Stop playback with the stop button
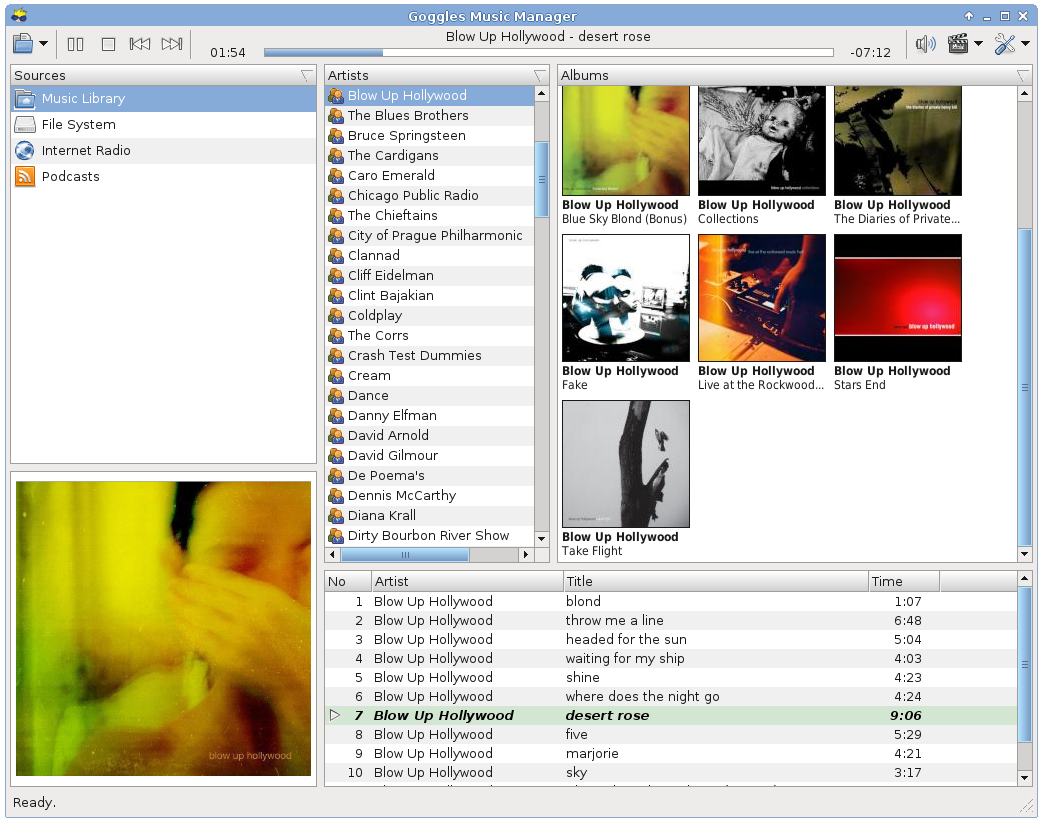The width and height of the screenshot is (1045, 823). [x=109, y=44]
